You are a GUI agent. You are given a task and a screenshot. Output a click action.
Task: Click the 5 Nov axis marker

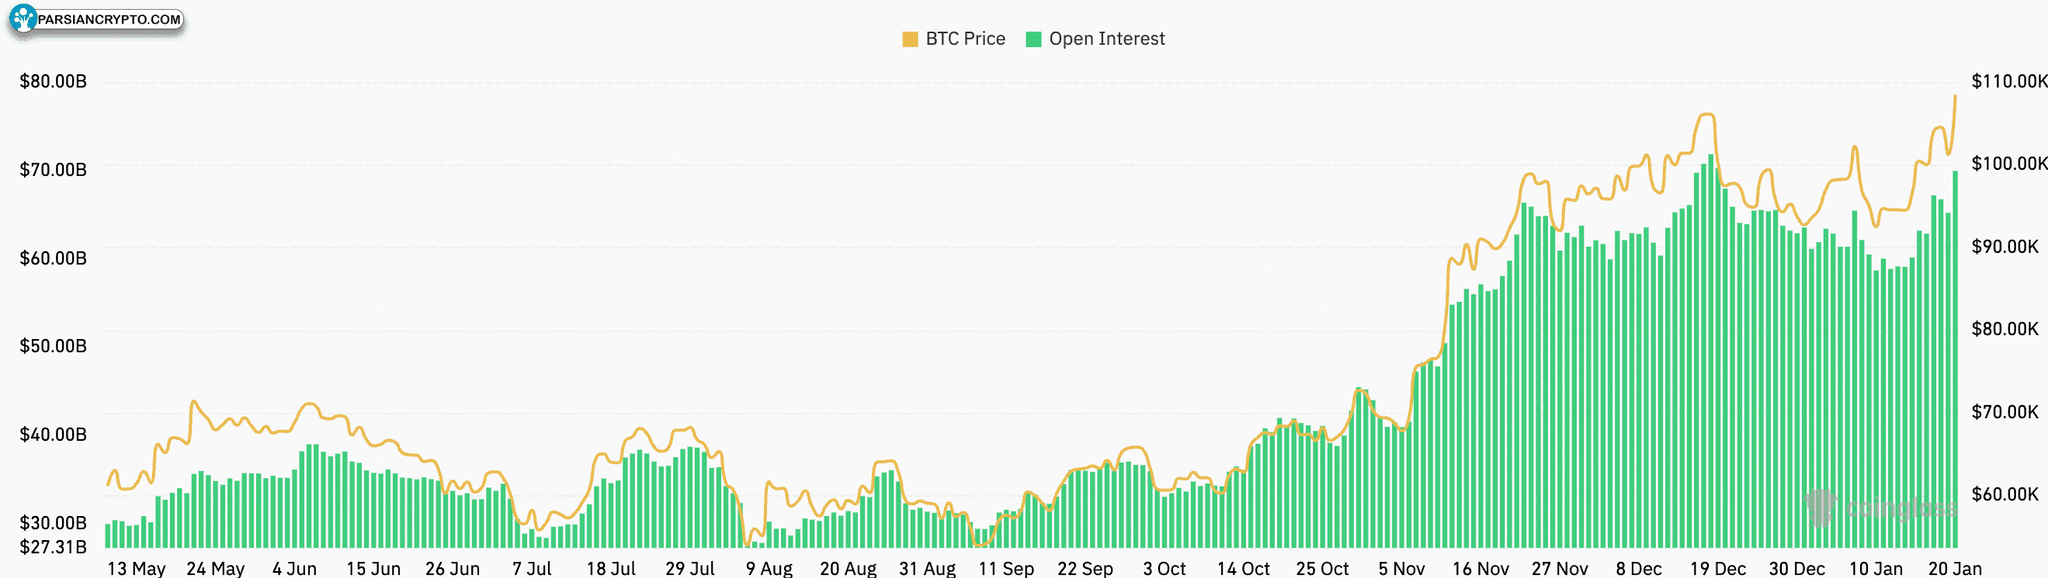[x=1401, y=568]
